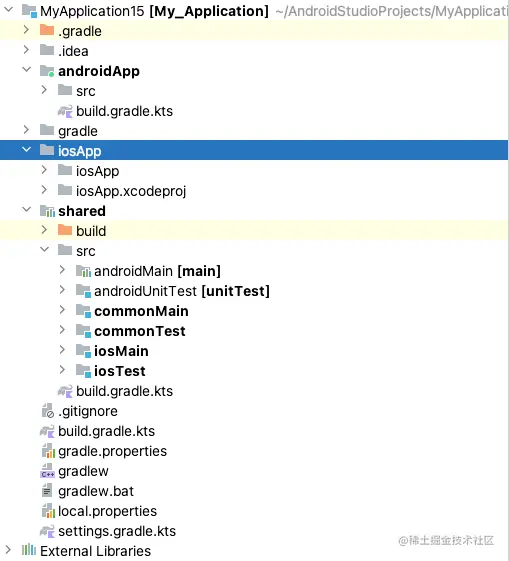Screen dimensions: 509x561
Task: Click the androidApp module folder icon
Action: pos(47,70)
